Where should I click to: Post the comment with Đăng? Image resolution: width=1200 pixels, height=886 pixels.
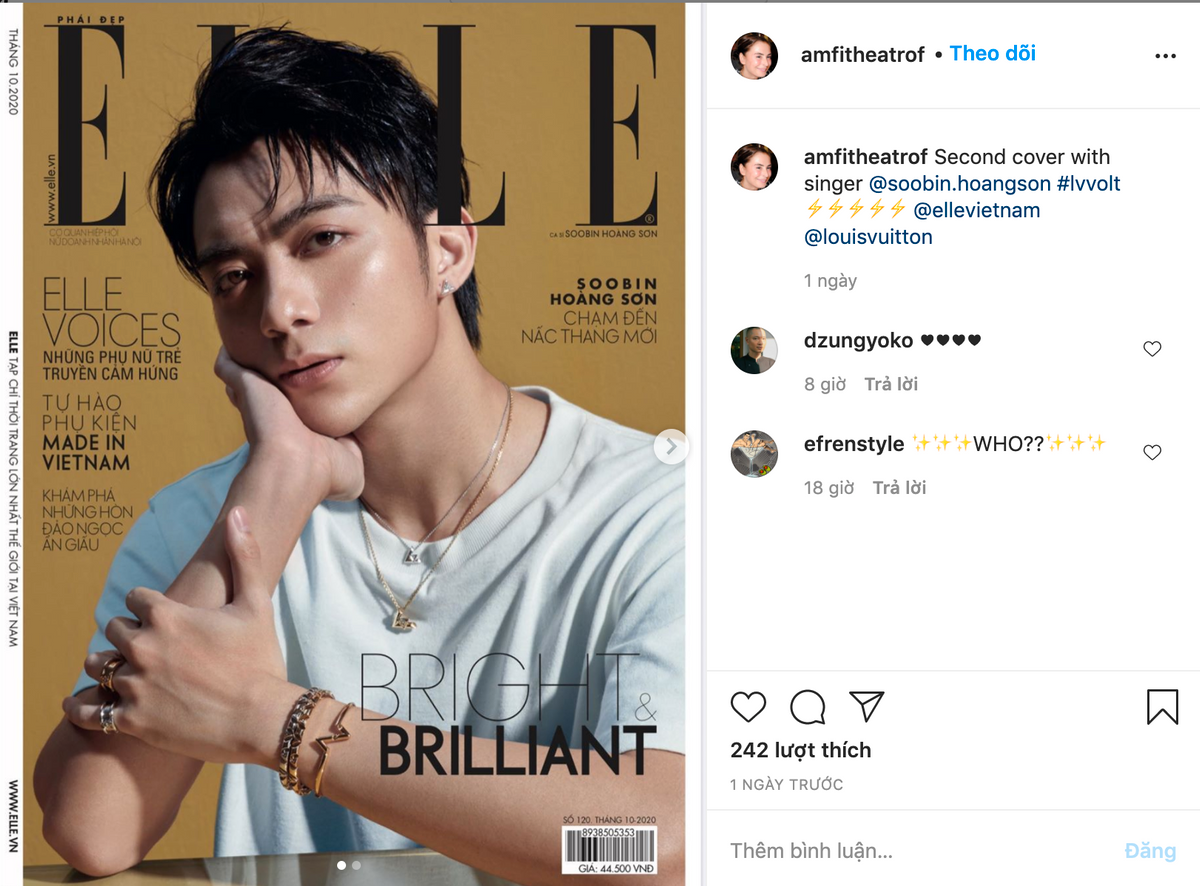pos(1150,851)
